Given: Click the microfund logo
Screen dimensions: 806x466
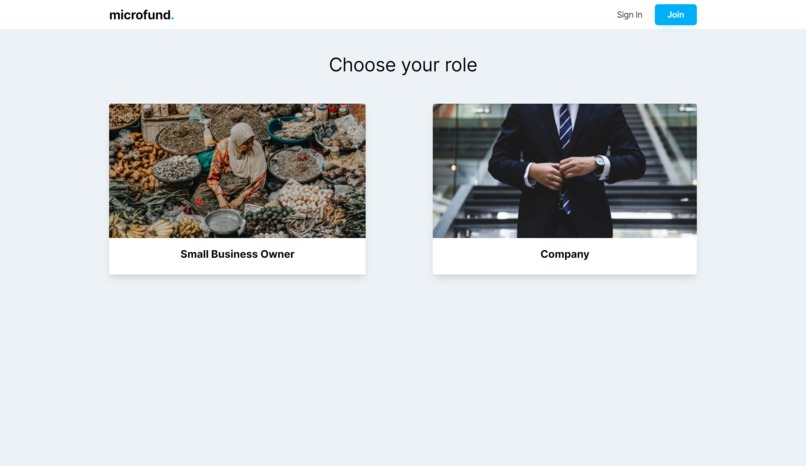Looking at the screenshot, I should [x=141, y=15].
